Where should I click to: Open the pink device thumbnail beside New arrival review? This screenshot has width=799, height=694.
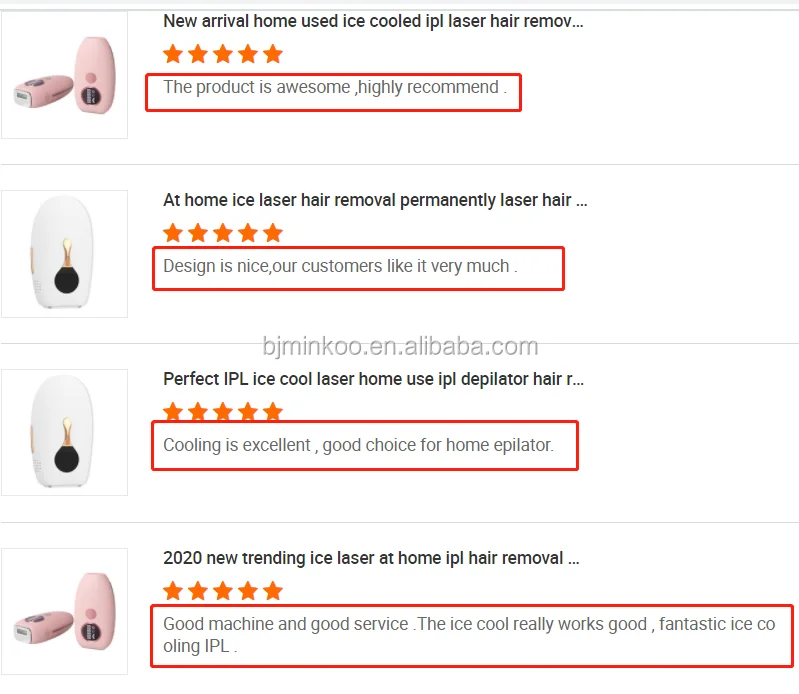coord(64,76)
